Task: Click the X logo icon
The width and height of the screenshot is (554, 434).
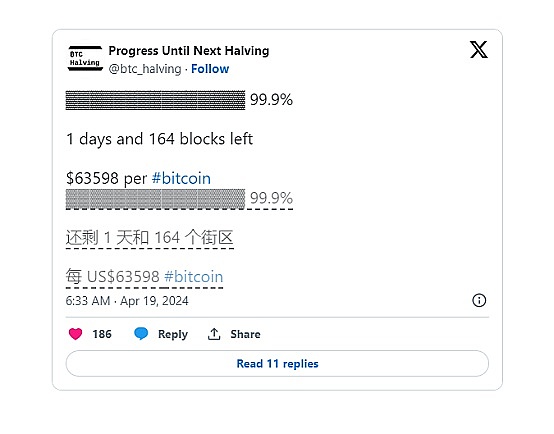Action: coord(479,49)
